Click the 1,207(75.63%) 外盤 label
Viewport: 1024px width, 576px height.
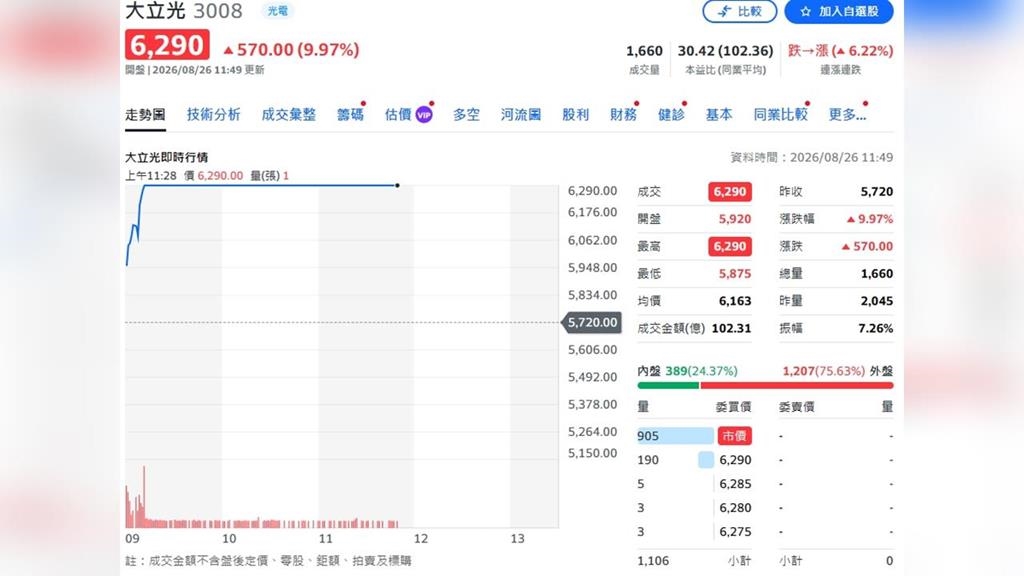pyautogui.click(x=837, y=371)
